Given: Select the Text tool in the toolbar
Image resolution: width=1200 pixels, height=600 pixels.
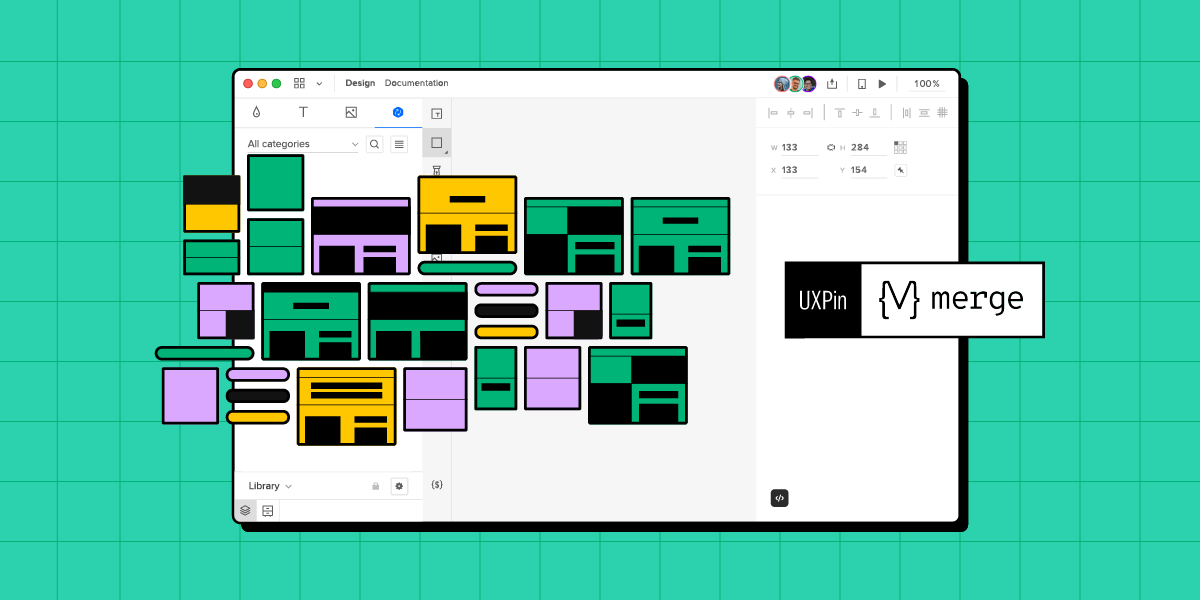Looking at the screenshot, I should coord(303,112).
